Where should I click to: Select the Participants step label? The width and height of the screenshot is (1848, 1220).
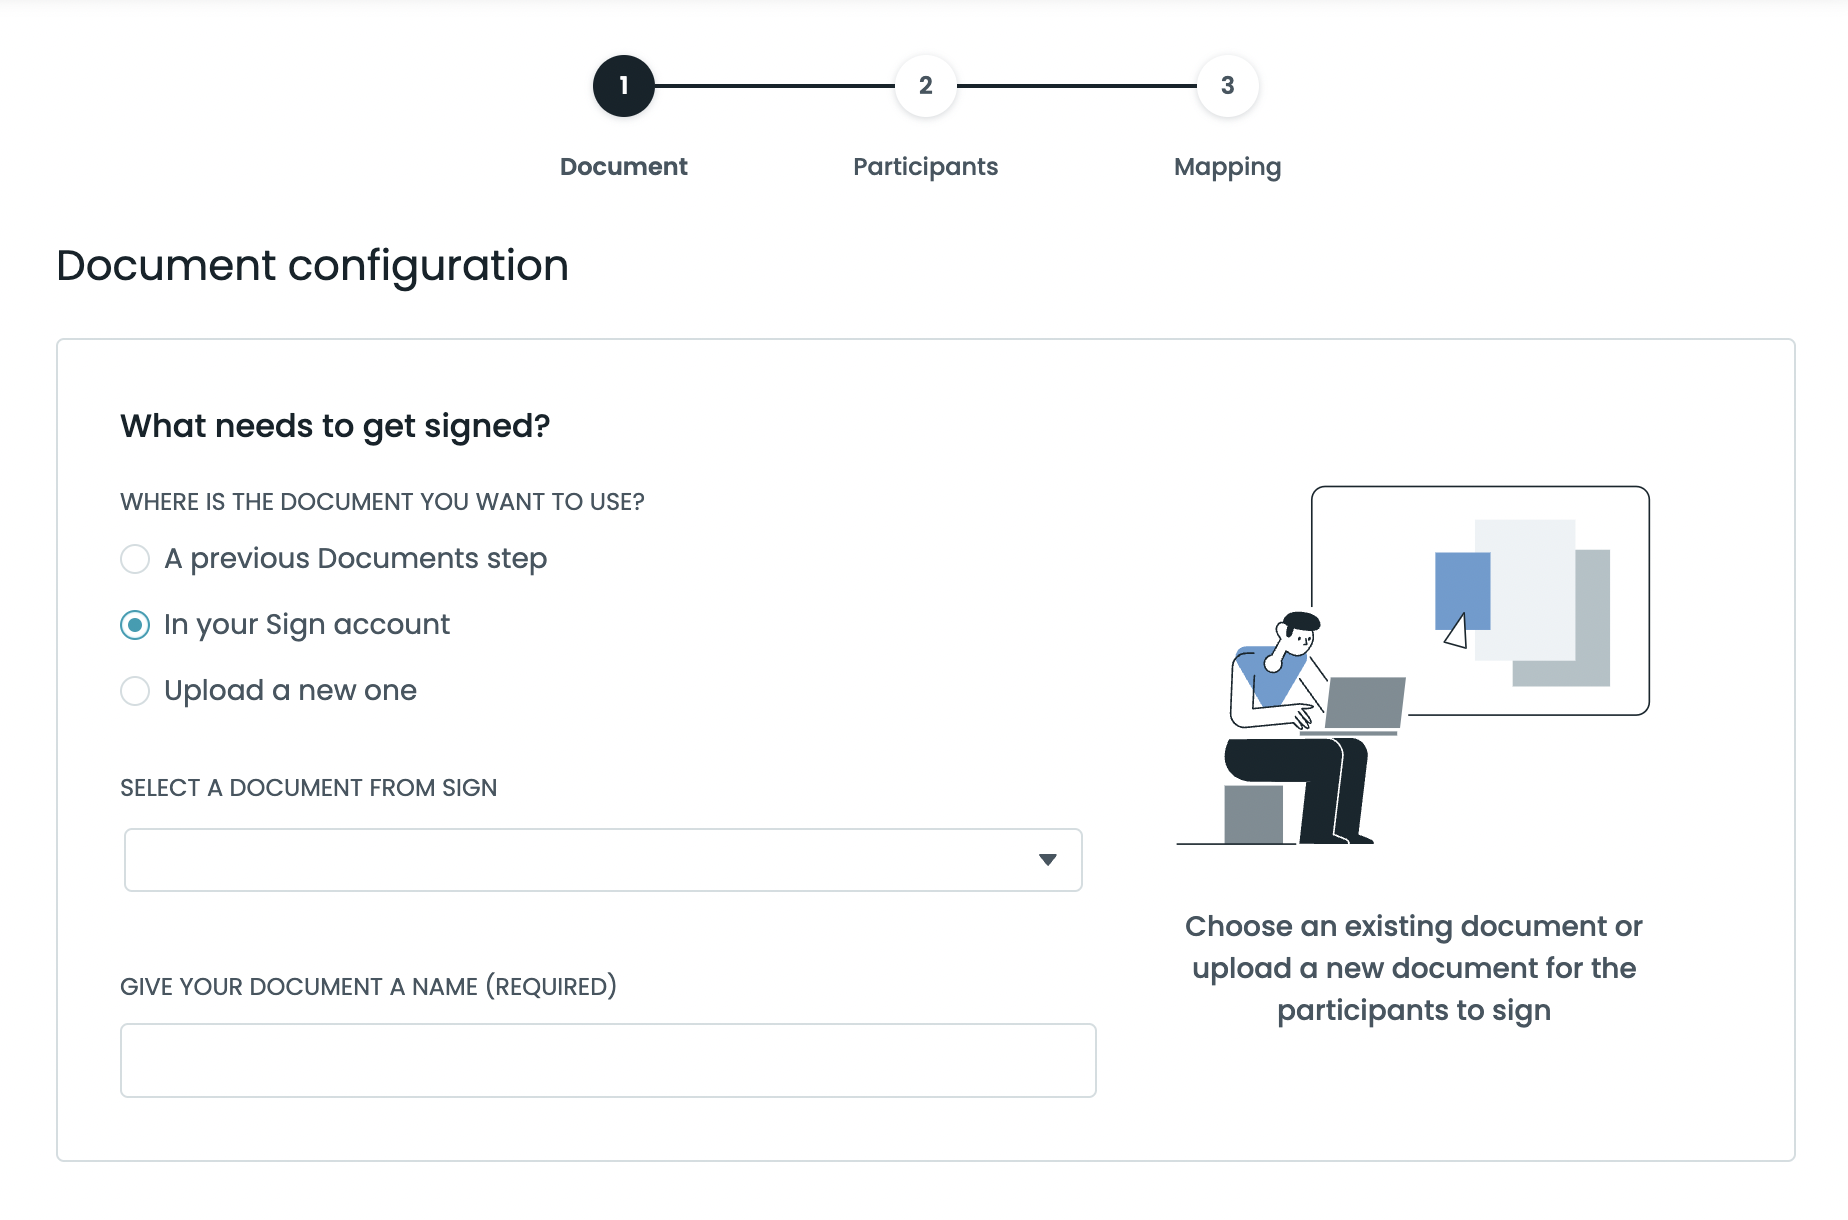click(924, 166)
